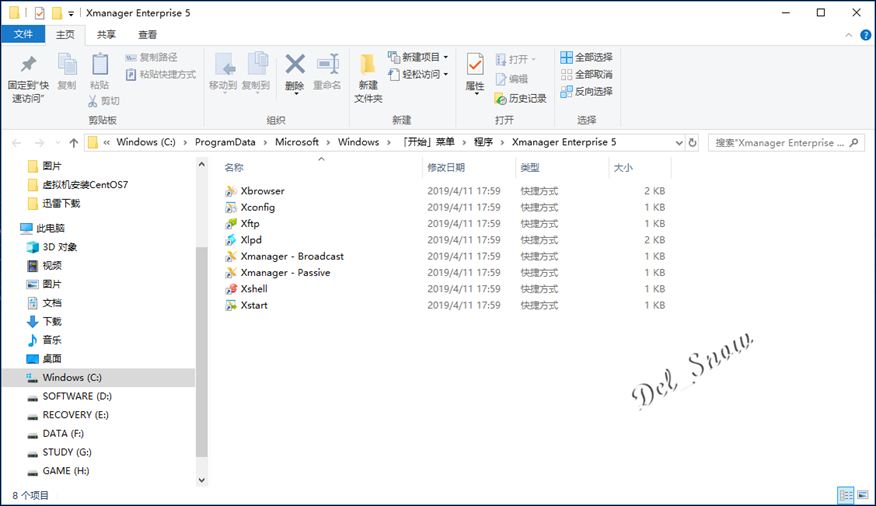The height and width of the screenshot is (506, 876).
Task: Click Windows (C:) in address path
Action: pyautogui.click(x=146, y=142)
